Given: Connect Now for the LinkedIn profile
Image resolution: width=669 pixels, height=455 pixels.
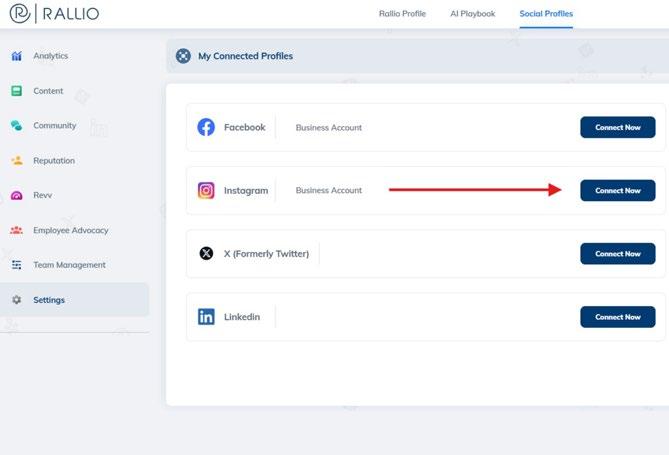Looking at the screenshot, I should pyautogui.click(x=617, y=317).
